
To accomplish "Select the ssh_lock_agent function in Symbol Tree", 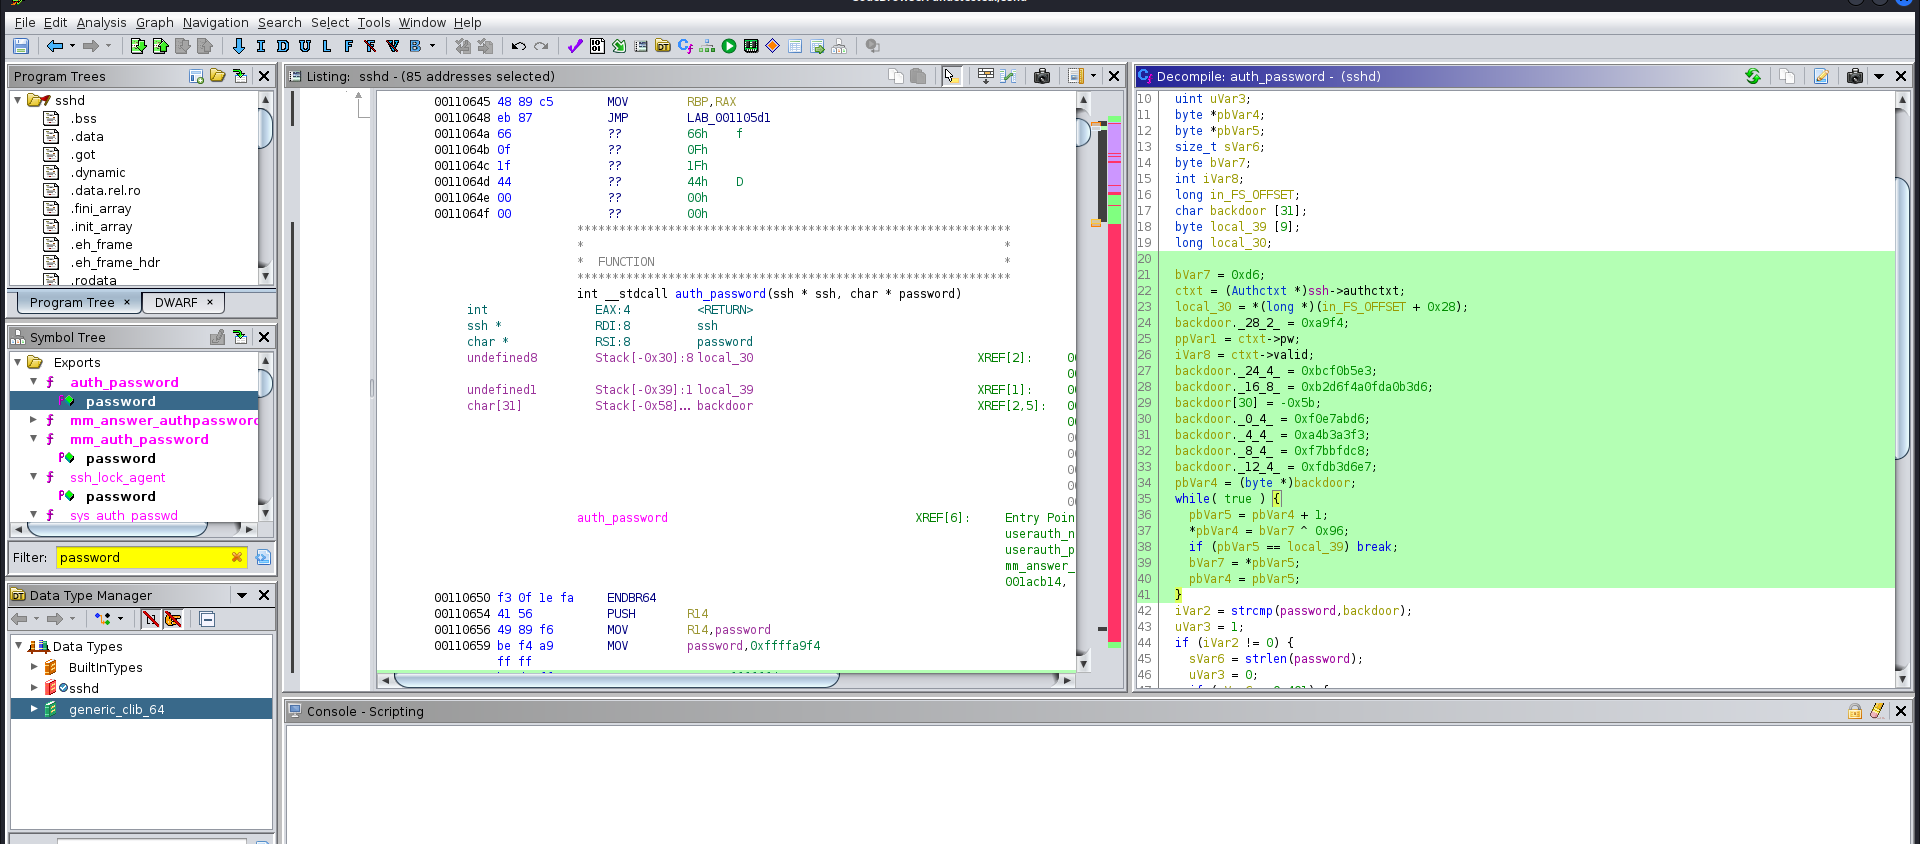I will point(117,477).
